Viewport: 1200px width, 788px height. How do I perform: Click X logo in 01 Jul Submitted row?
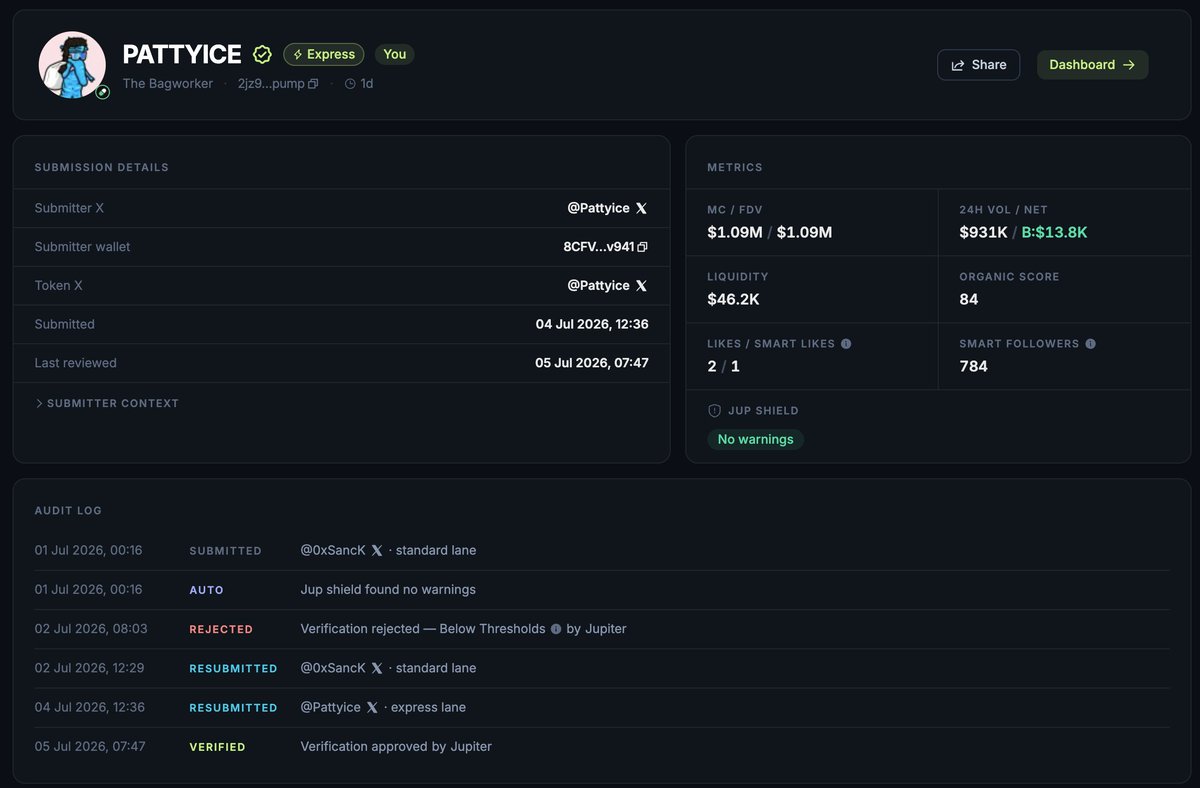377,550
